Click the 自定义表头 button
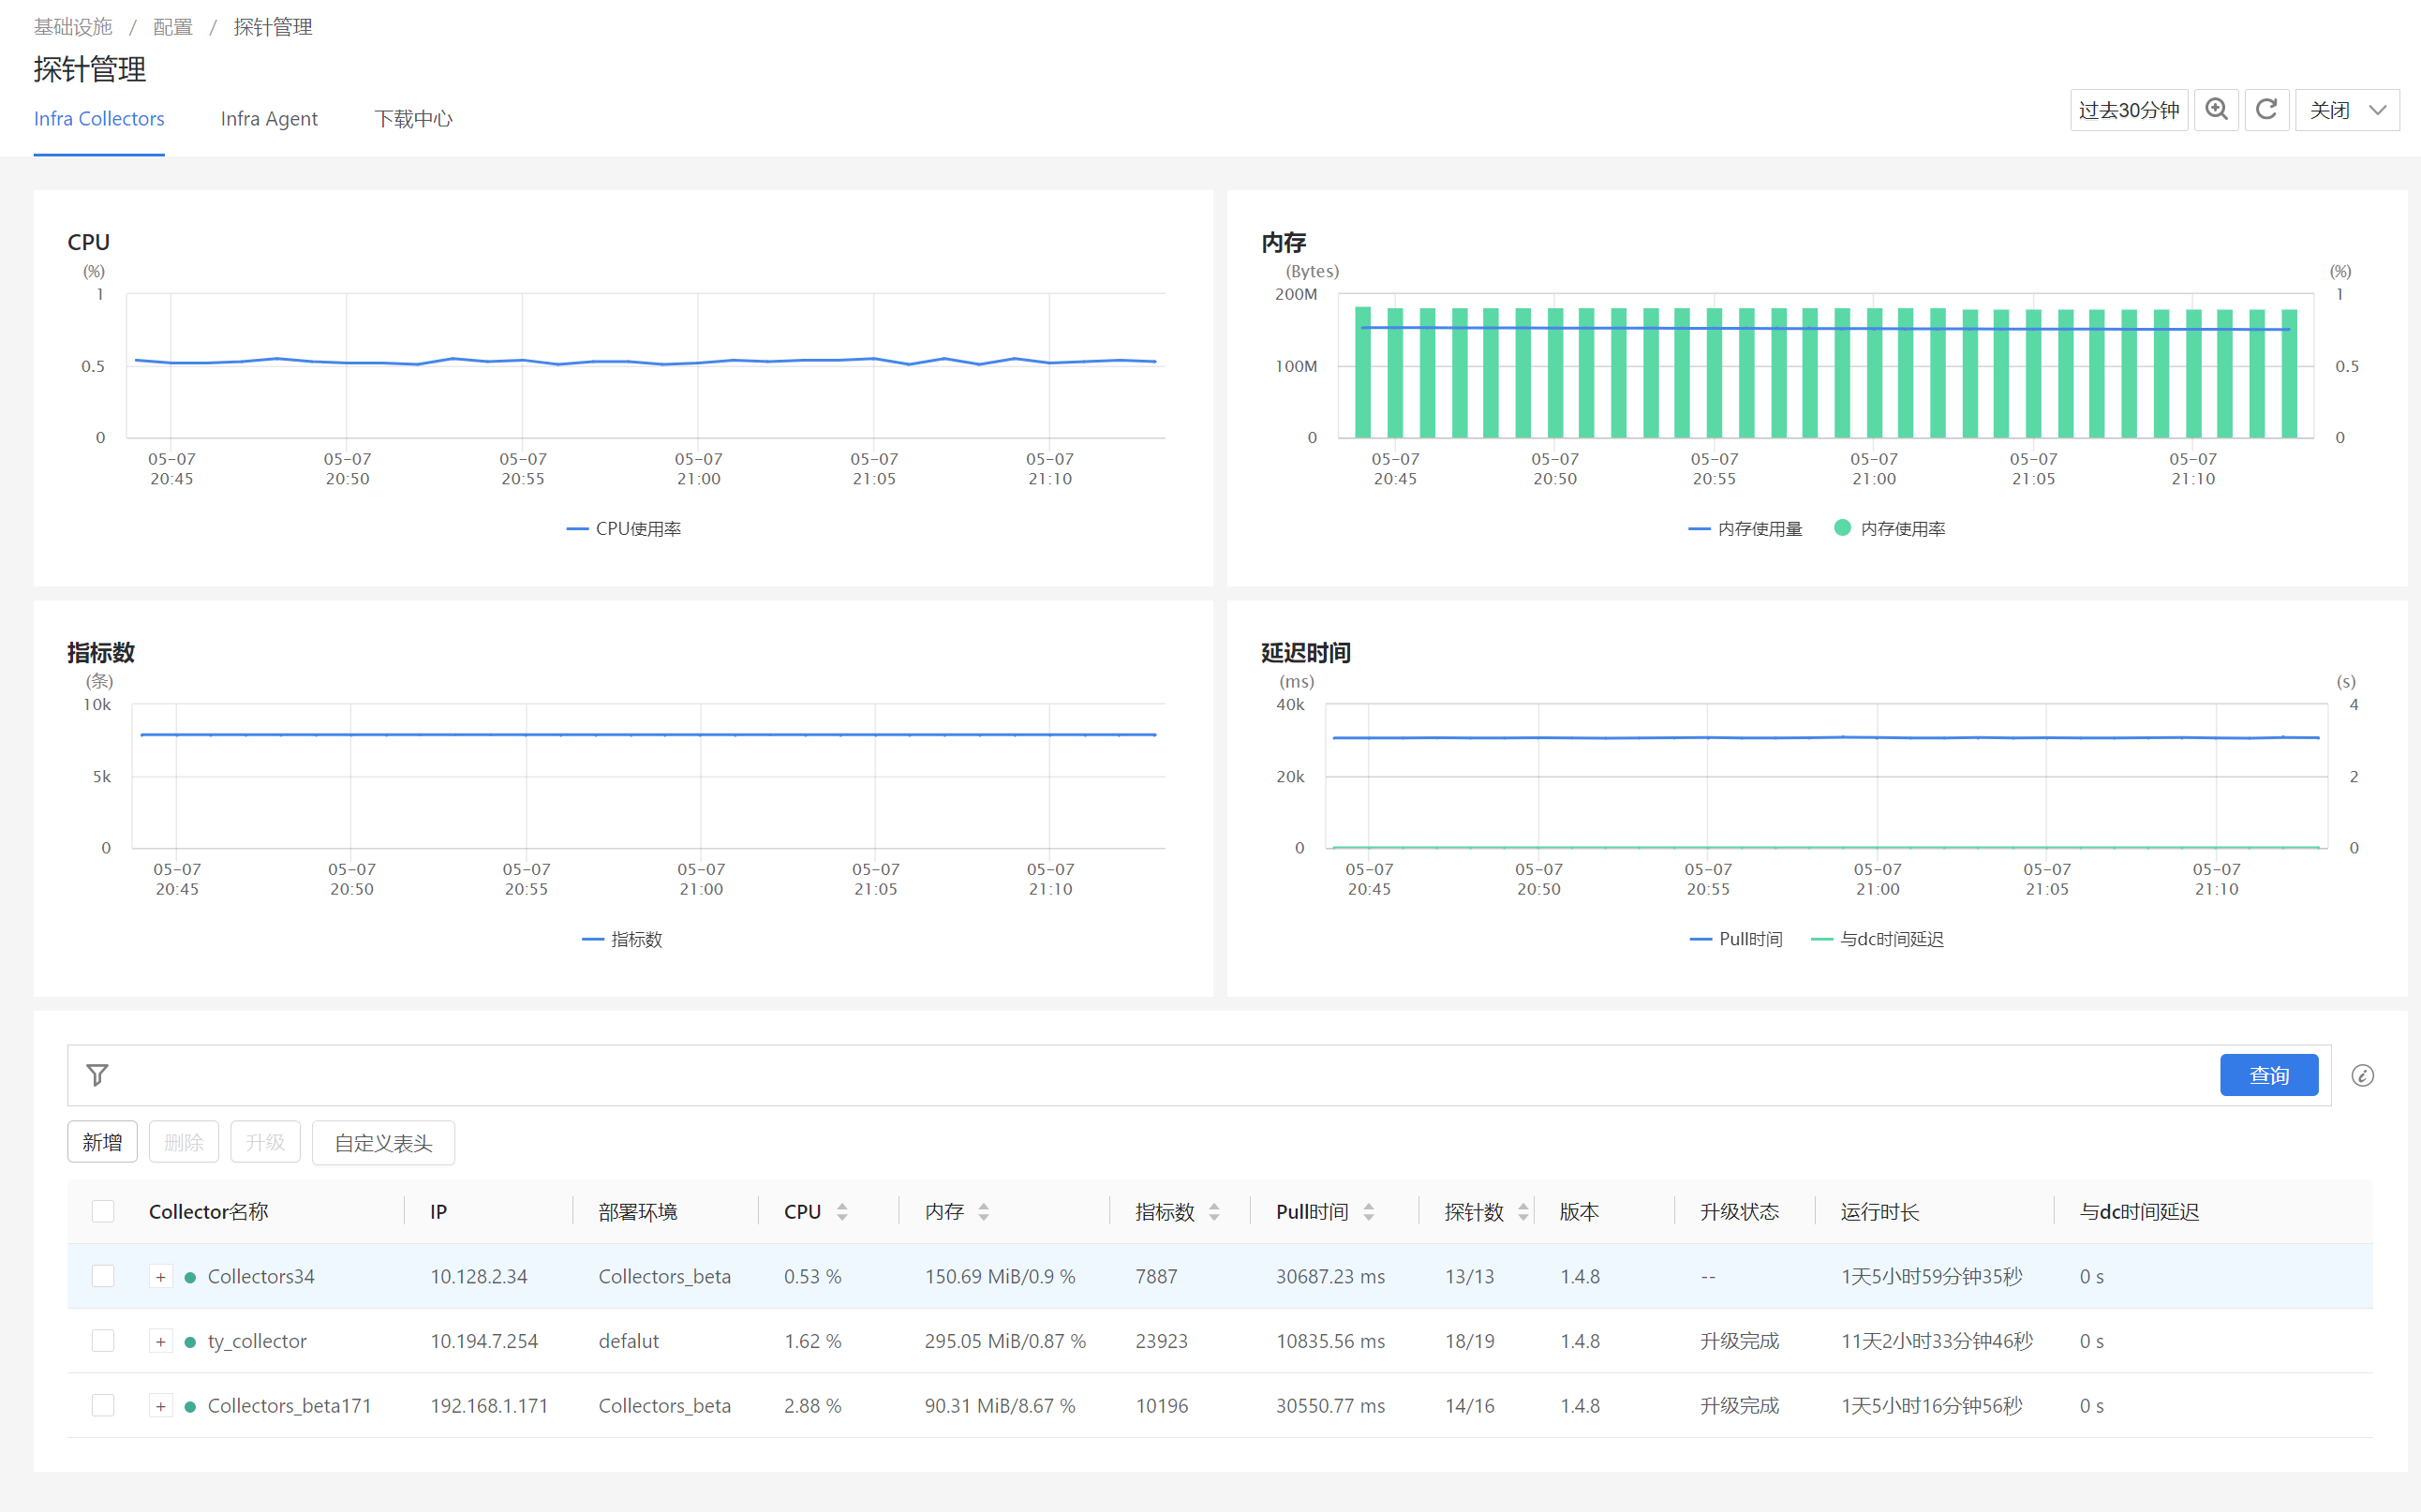This screenshot has height=1512, width=2421. click(383, 1142)
